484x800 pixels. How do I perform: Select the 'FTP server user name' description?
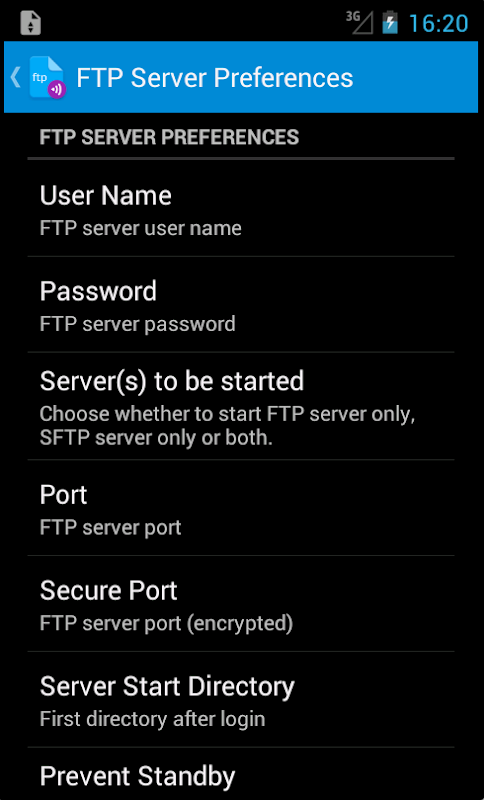pos(141,228)
